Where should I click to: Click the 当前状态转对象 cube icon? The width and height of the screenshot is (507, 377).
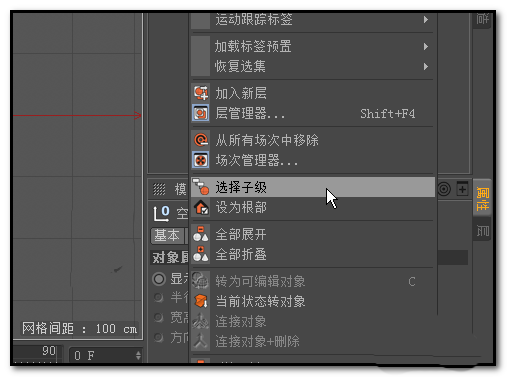[x=201, y=301]
